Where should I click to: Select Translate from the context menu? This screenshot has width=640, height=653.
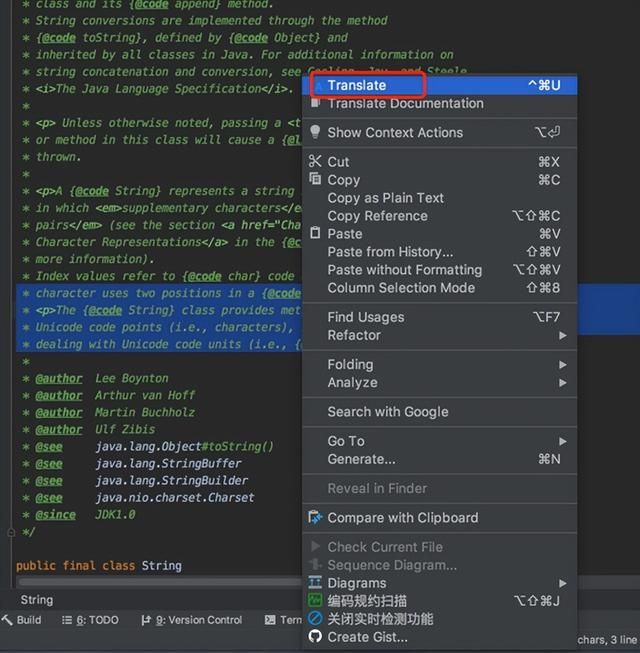[x=357, y=85]
